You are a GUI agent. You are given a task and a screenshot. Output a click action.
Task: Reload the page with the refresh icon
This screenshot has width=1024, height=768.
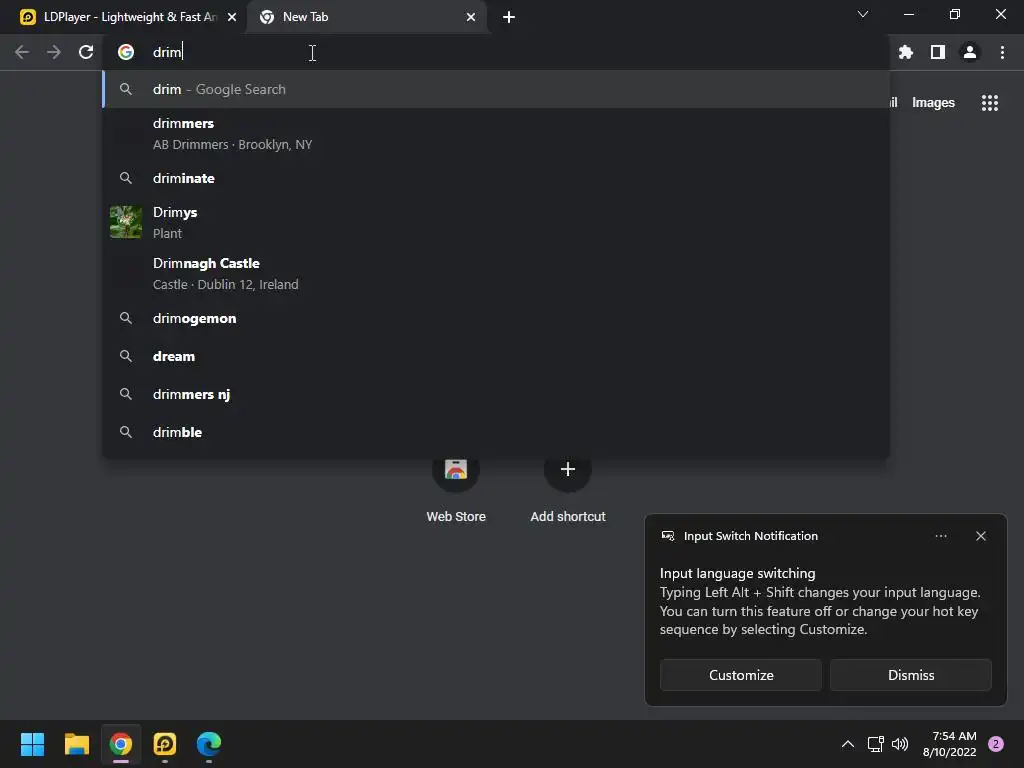tap(86, 52)
